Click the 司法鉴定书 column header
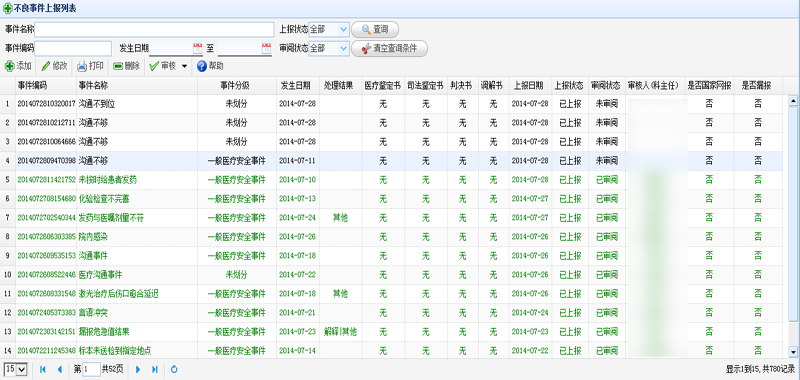 pos(426,85)
